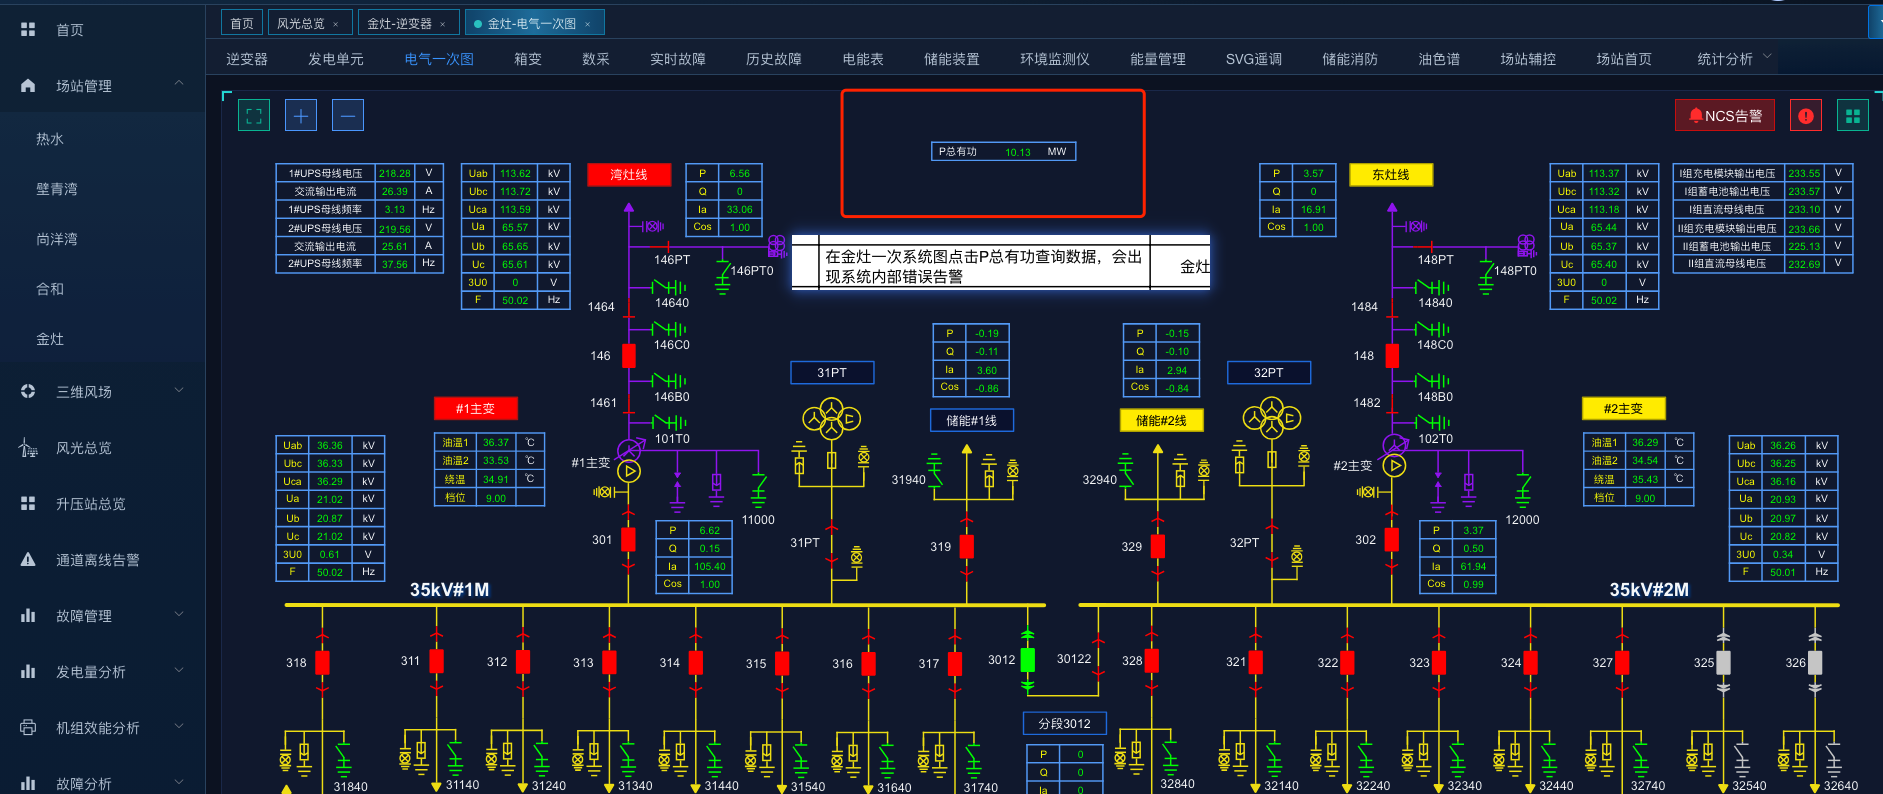Toggle the green bus-tie breaker 3012
This screenshot has height=794, width=1883.
tap(1027, 660)
